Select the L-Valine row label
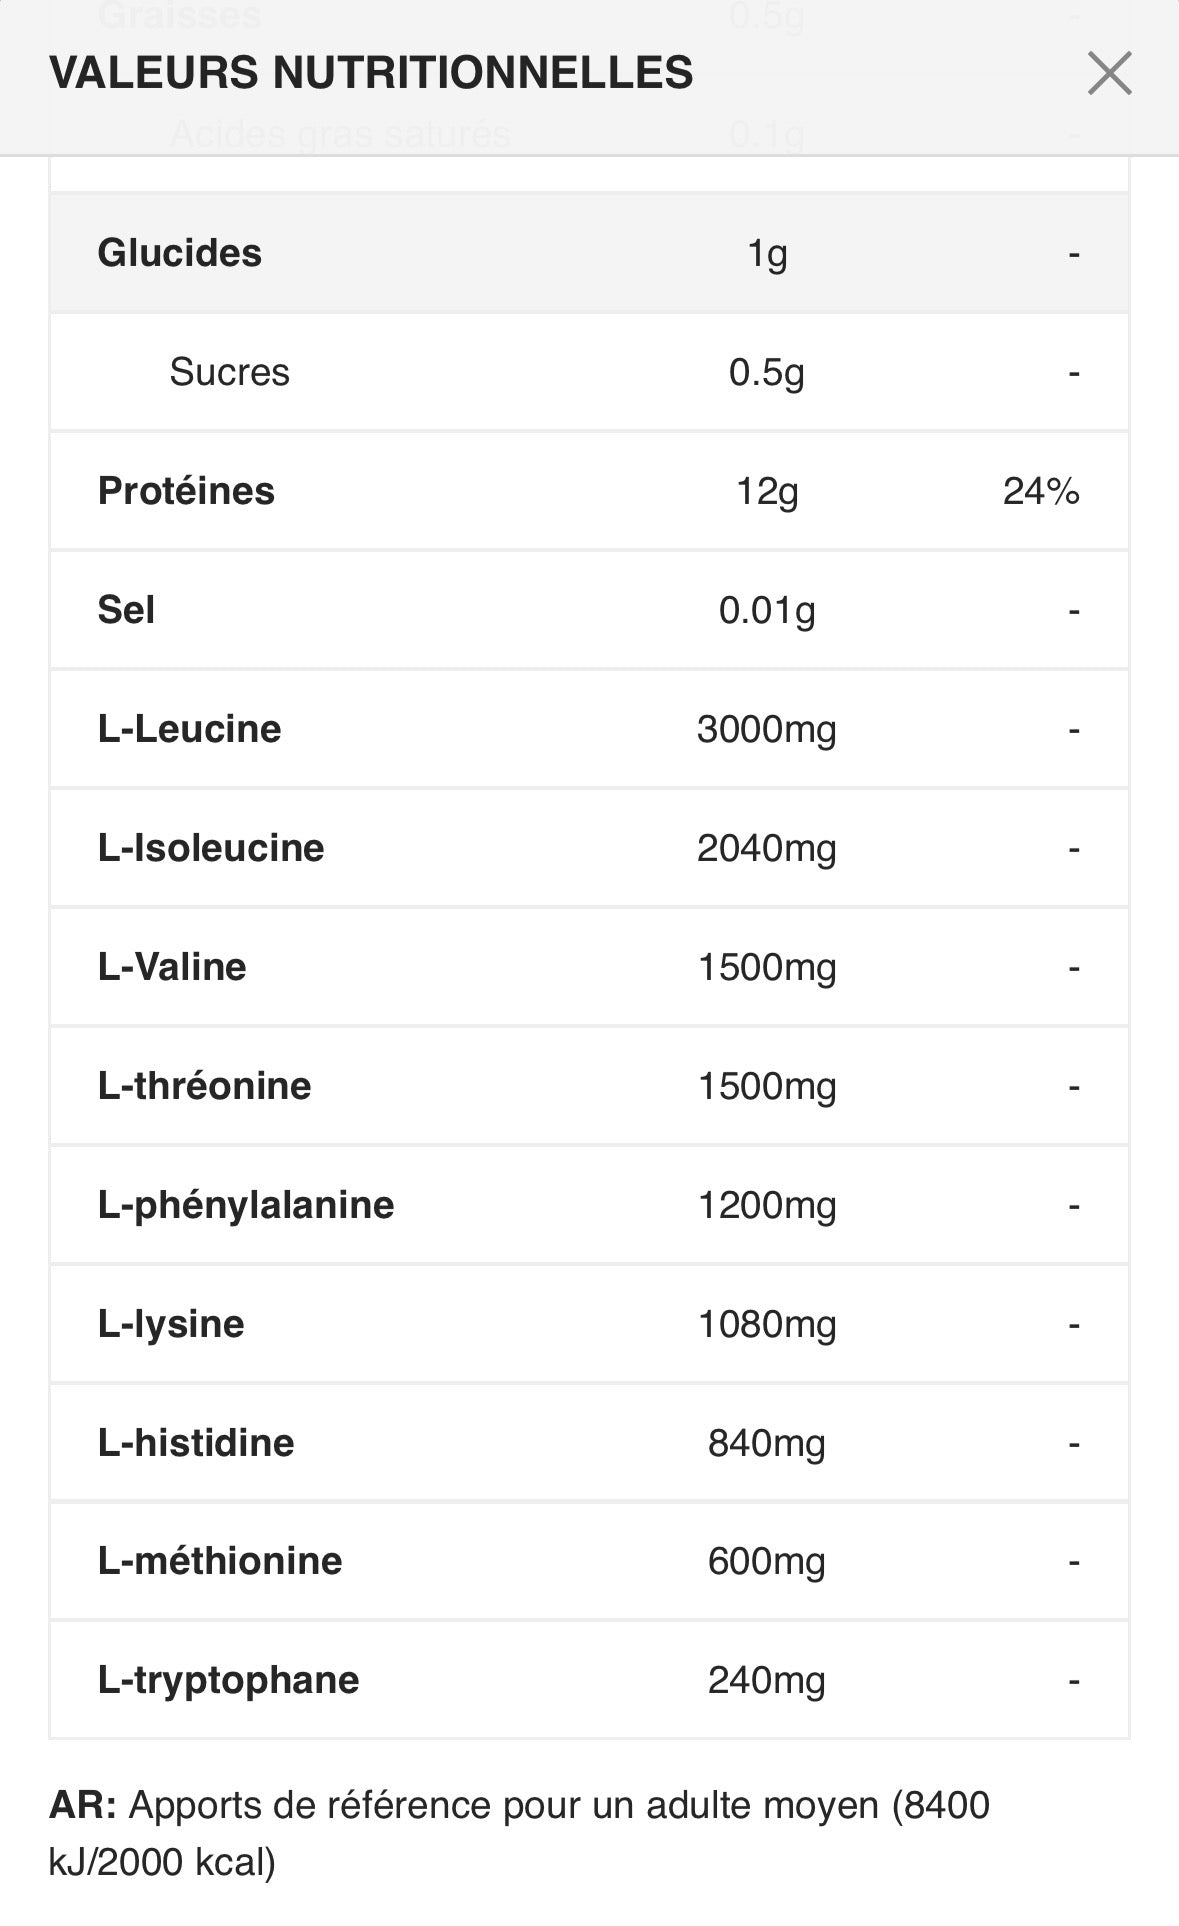This screenshot has height=1926, width=1179. (x=172, y=967)
